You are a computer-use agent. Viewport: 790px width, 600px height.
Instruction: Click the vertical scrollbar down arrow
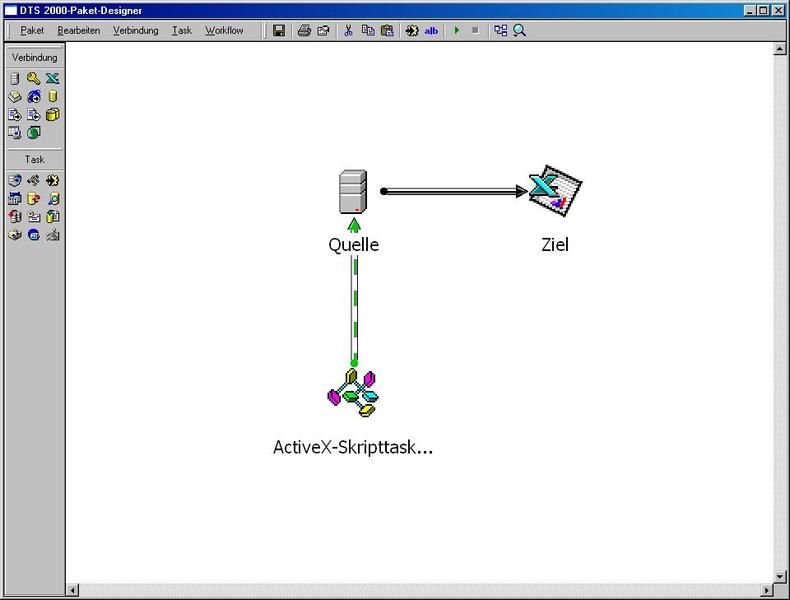tap(779, 576)
